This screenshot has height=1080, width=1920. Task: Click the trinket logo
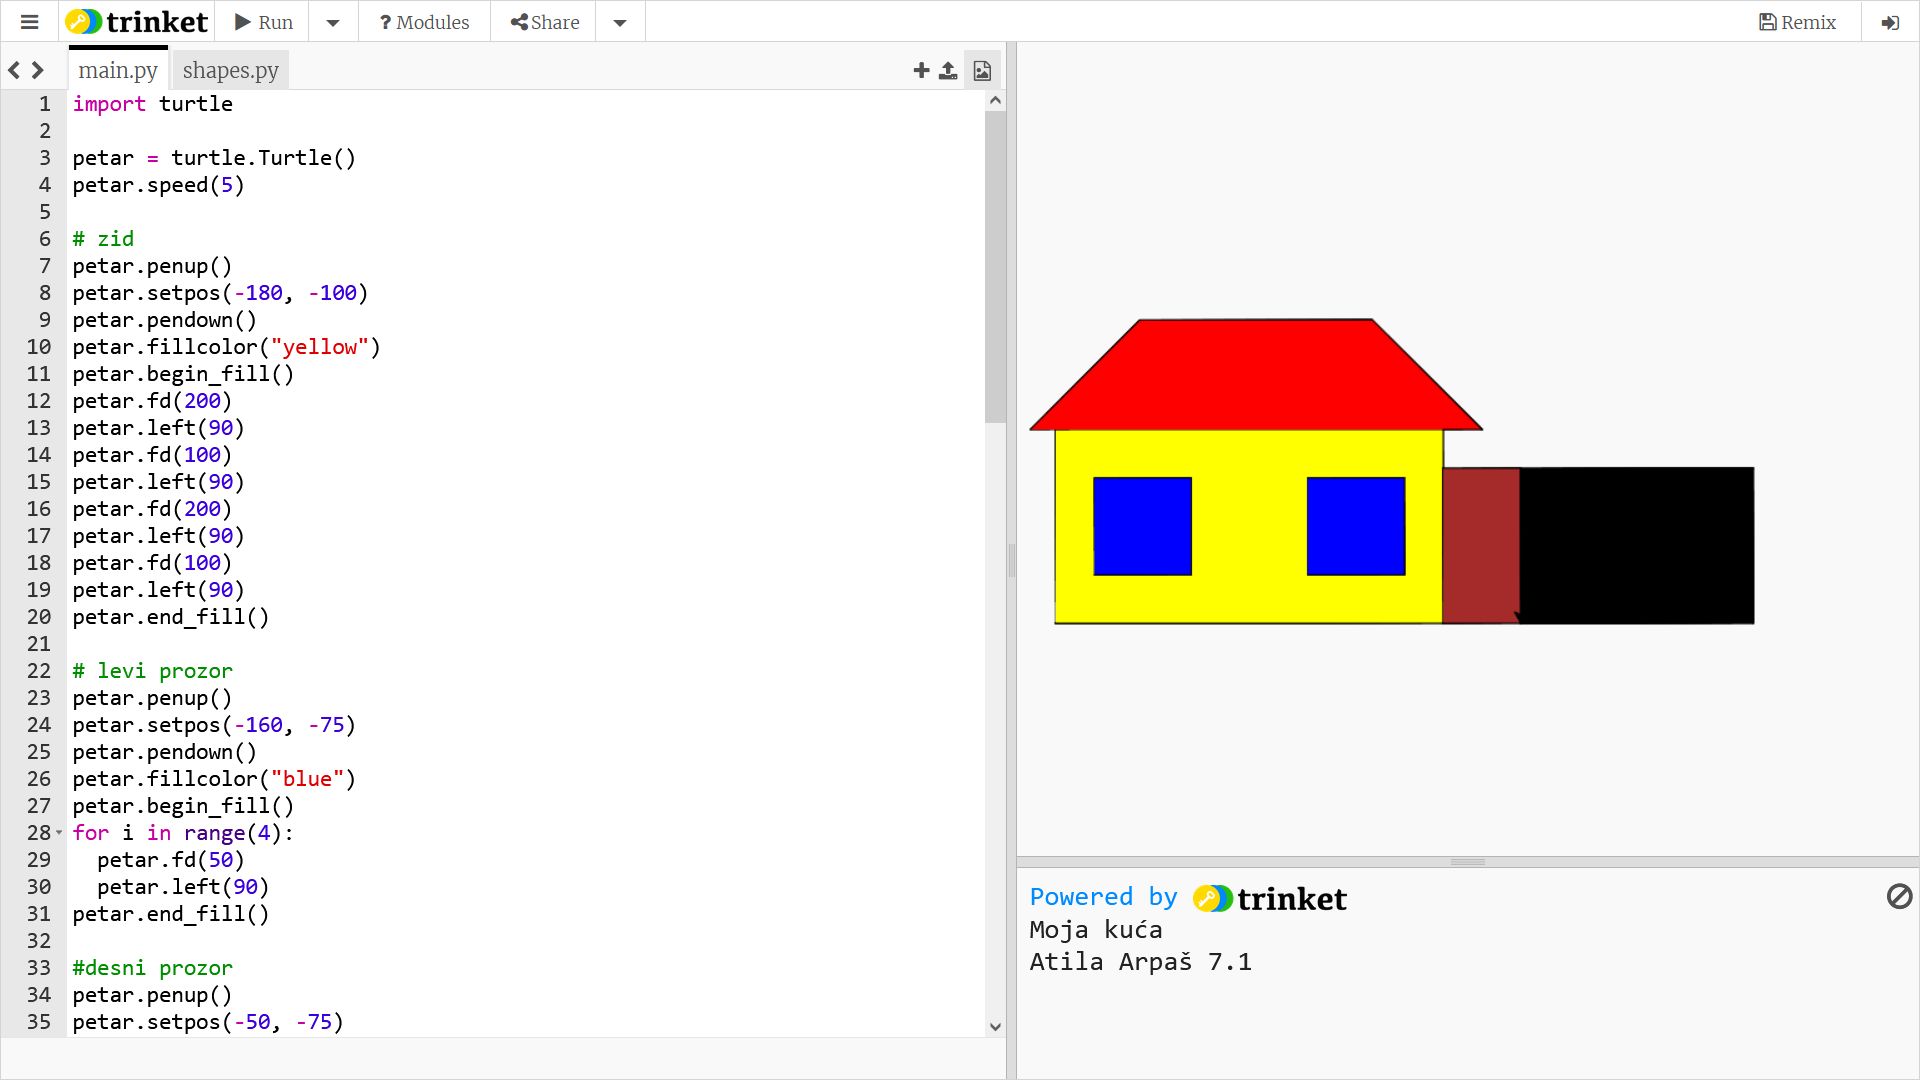pos(136,22)
